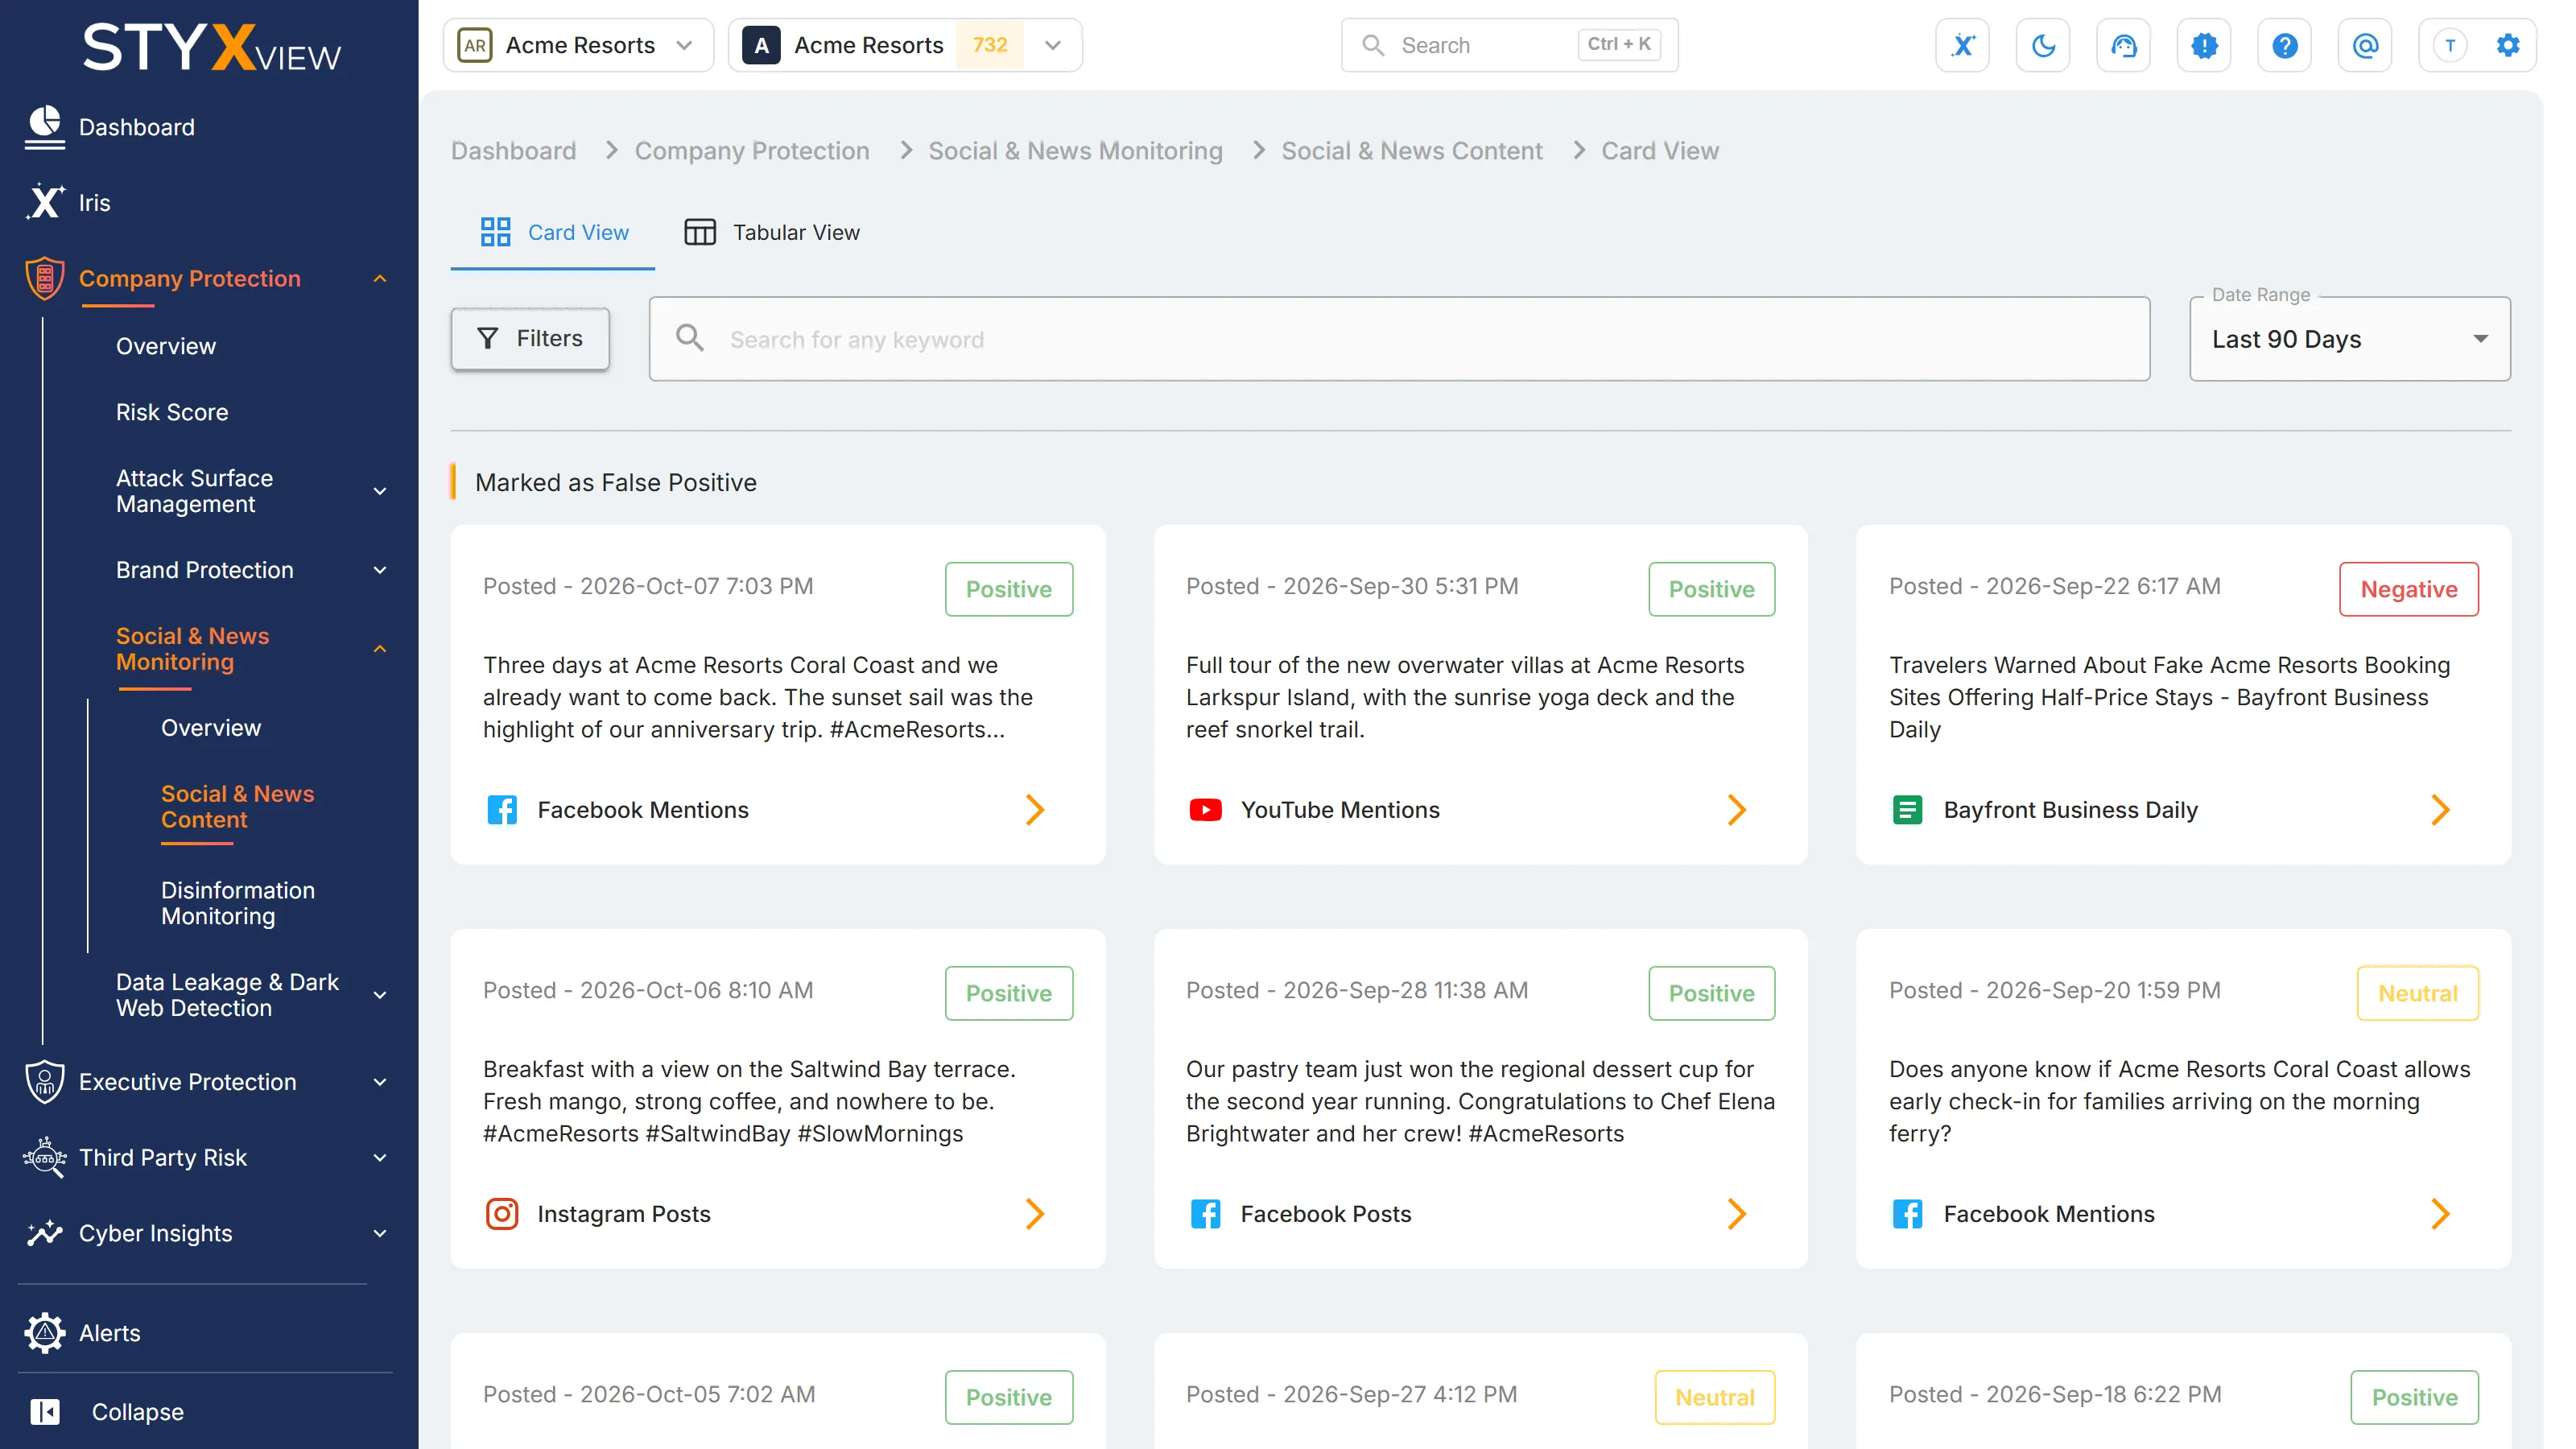Switch to the Card View tab
Viewport: 2576px width, 1449px height.
(553, 232)
